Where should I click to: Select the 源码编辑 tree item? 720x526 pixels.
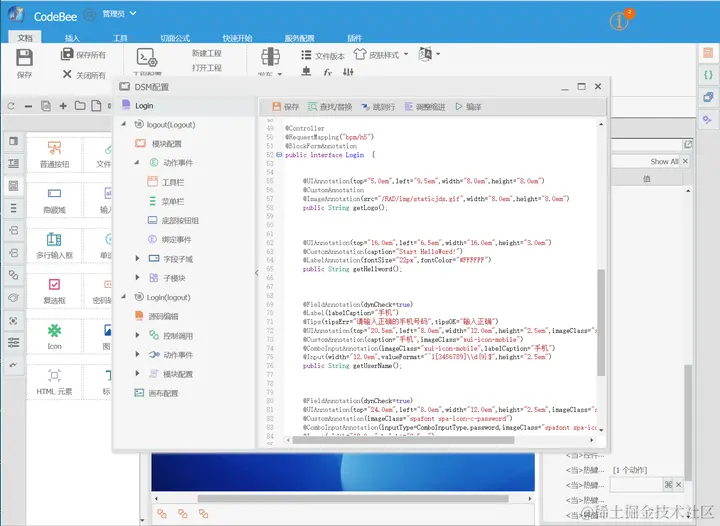(x=157, y=316)
